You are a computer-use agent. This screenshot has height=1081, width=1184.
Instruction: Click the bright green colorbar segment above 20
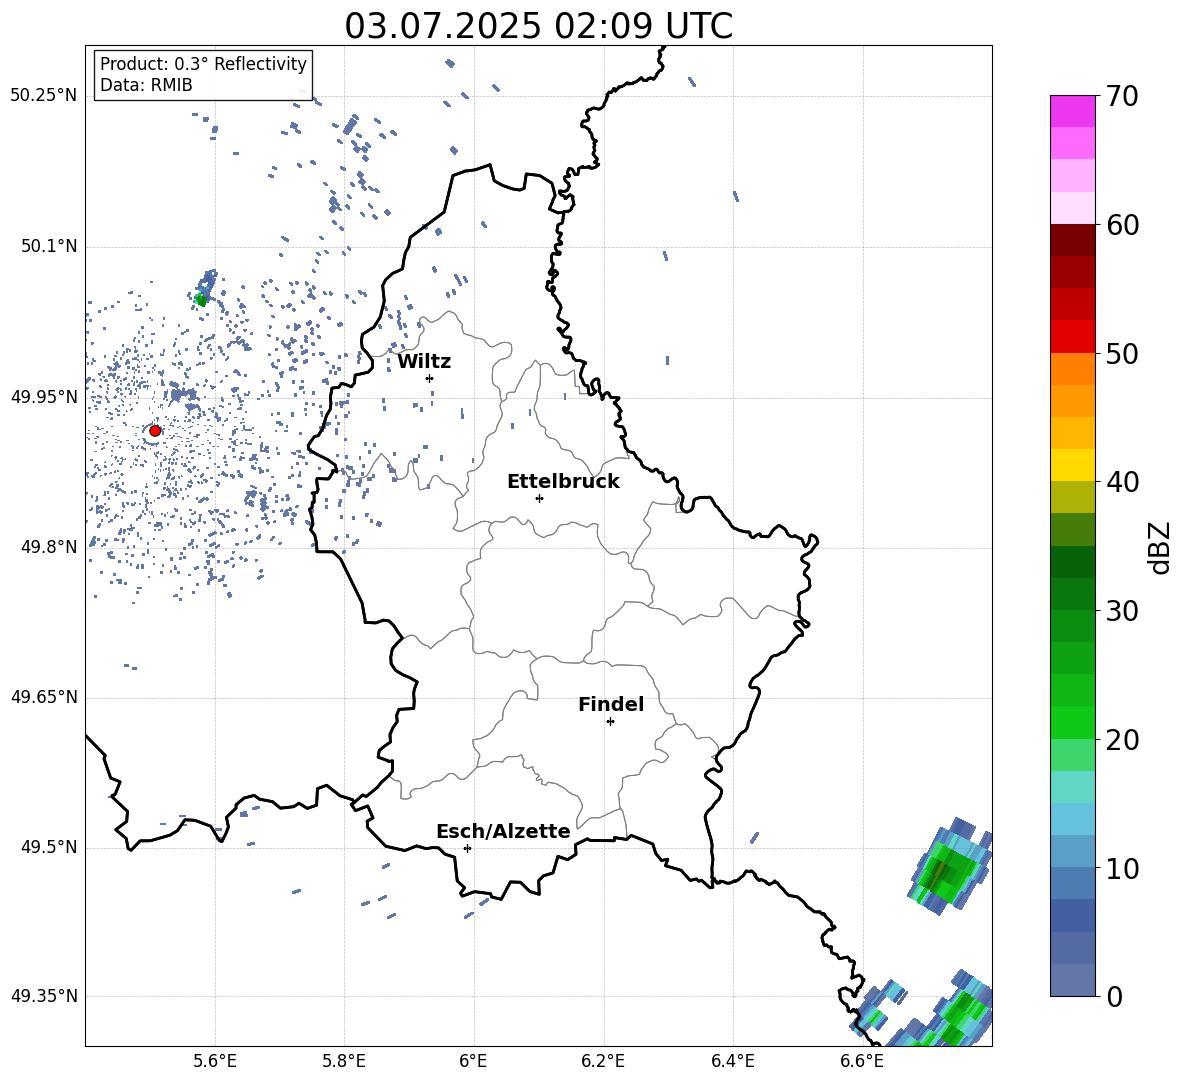[x=1073, y=722]
